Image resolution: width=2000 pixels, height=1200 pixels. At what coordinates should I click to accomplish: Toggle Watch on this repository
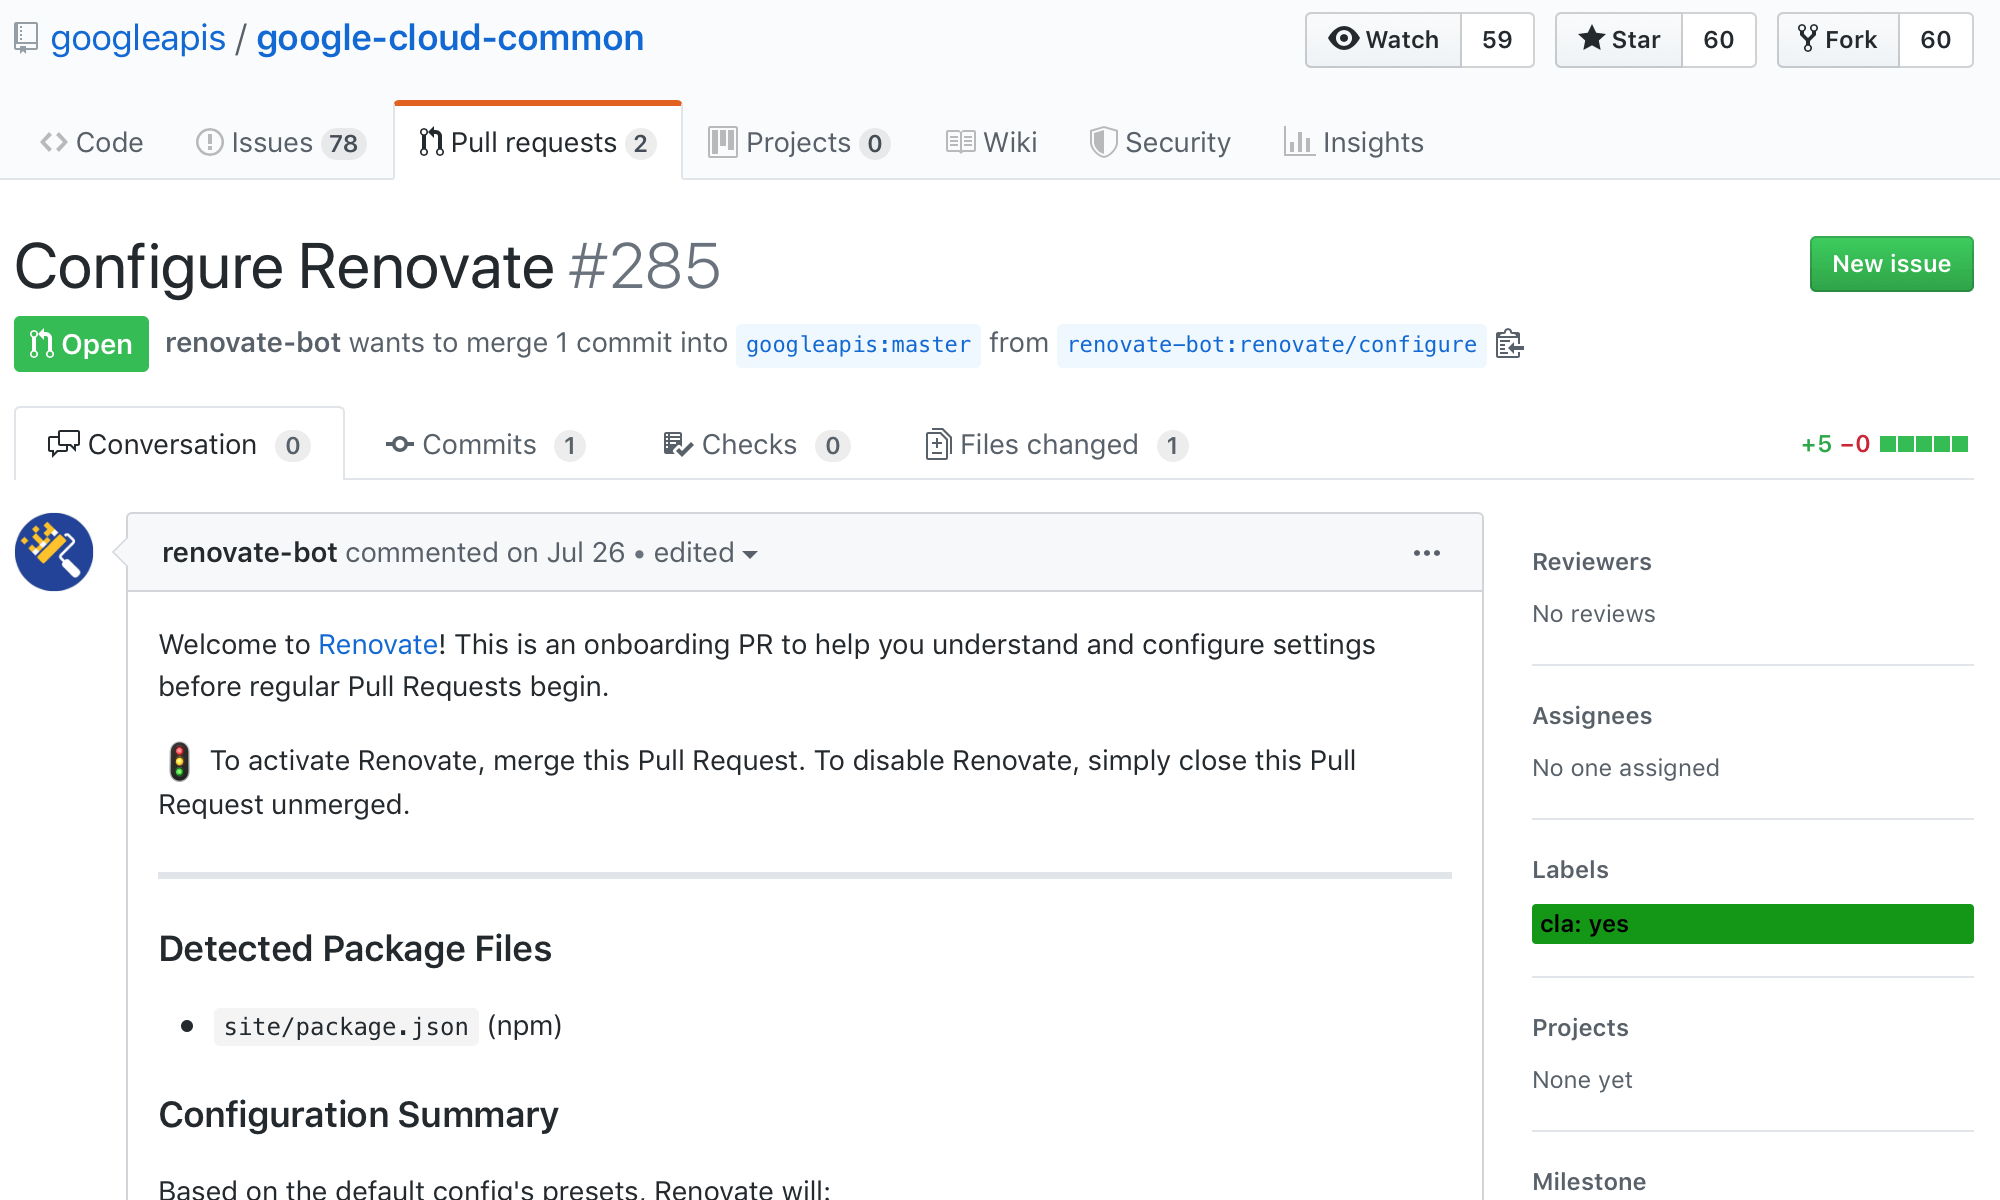(1384, 40)
